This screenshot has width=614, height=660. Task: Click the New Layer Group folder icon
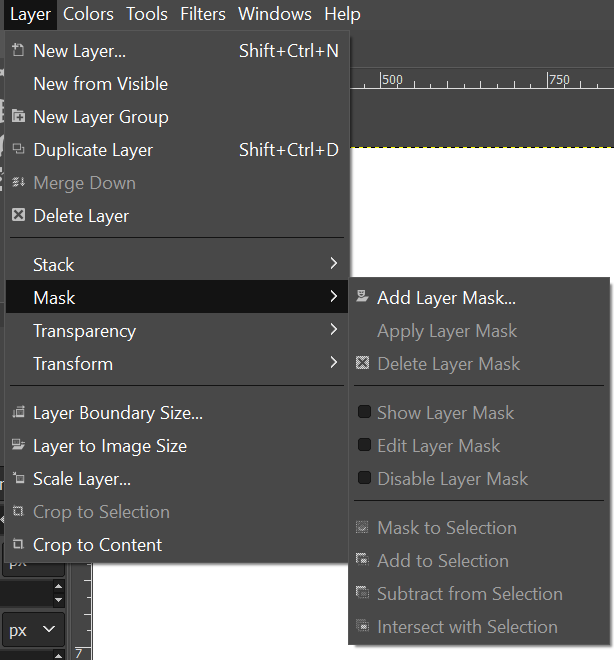click(x=18, y=116)
